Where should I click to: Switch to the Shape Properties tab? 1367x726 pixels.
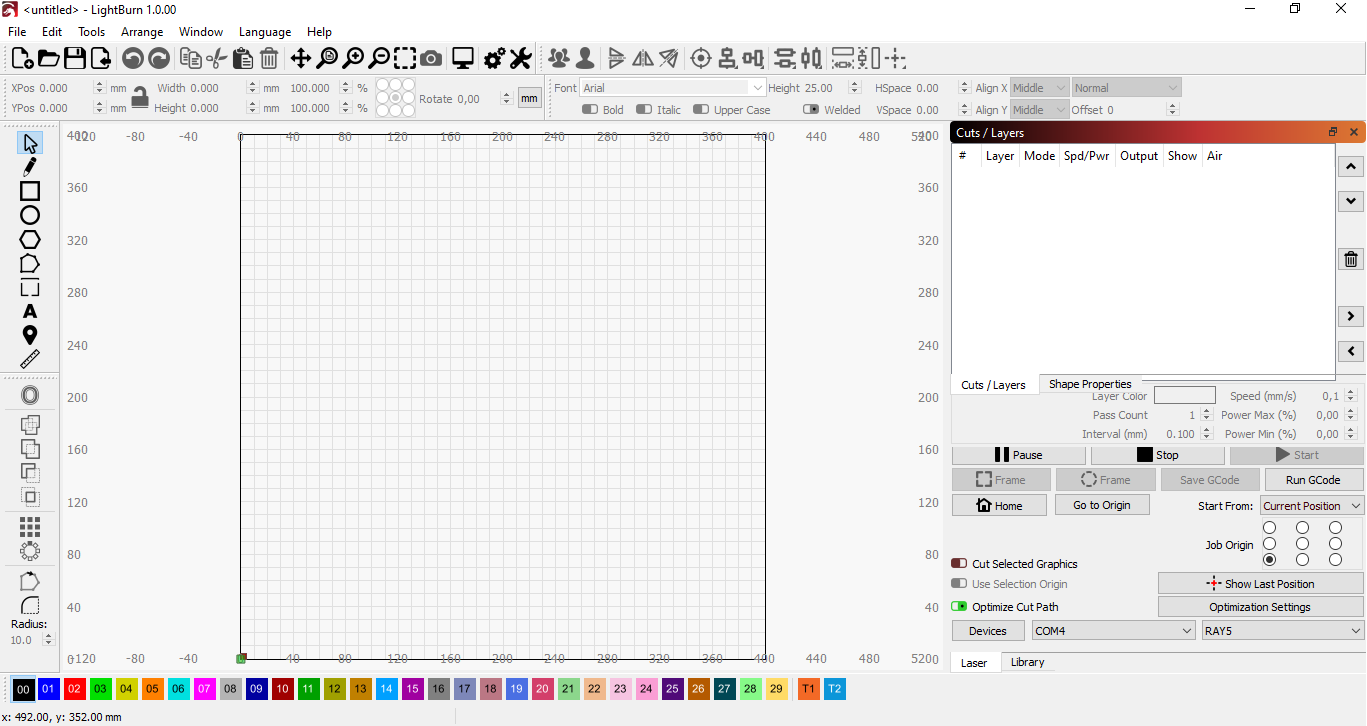click(x=1090, y=384)
